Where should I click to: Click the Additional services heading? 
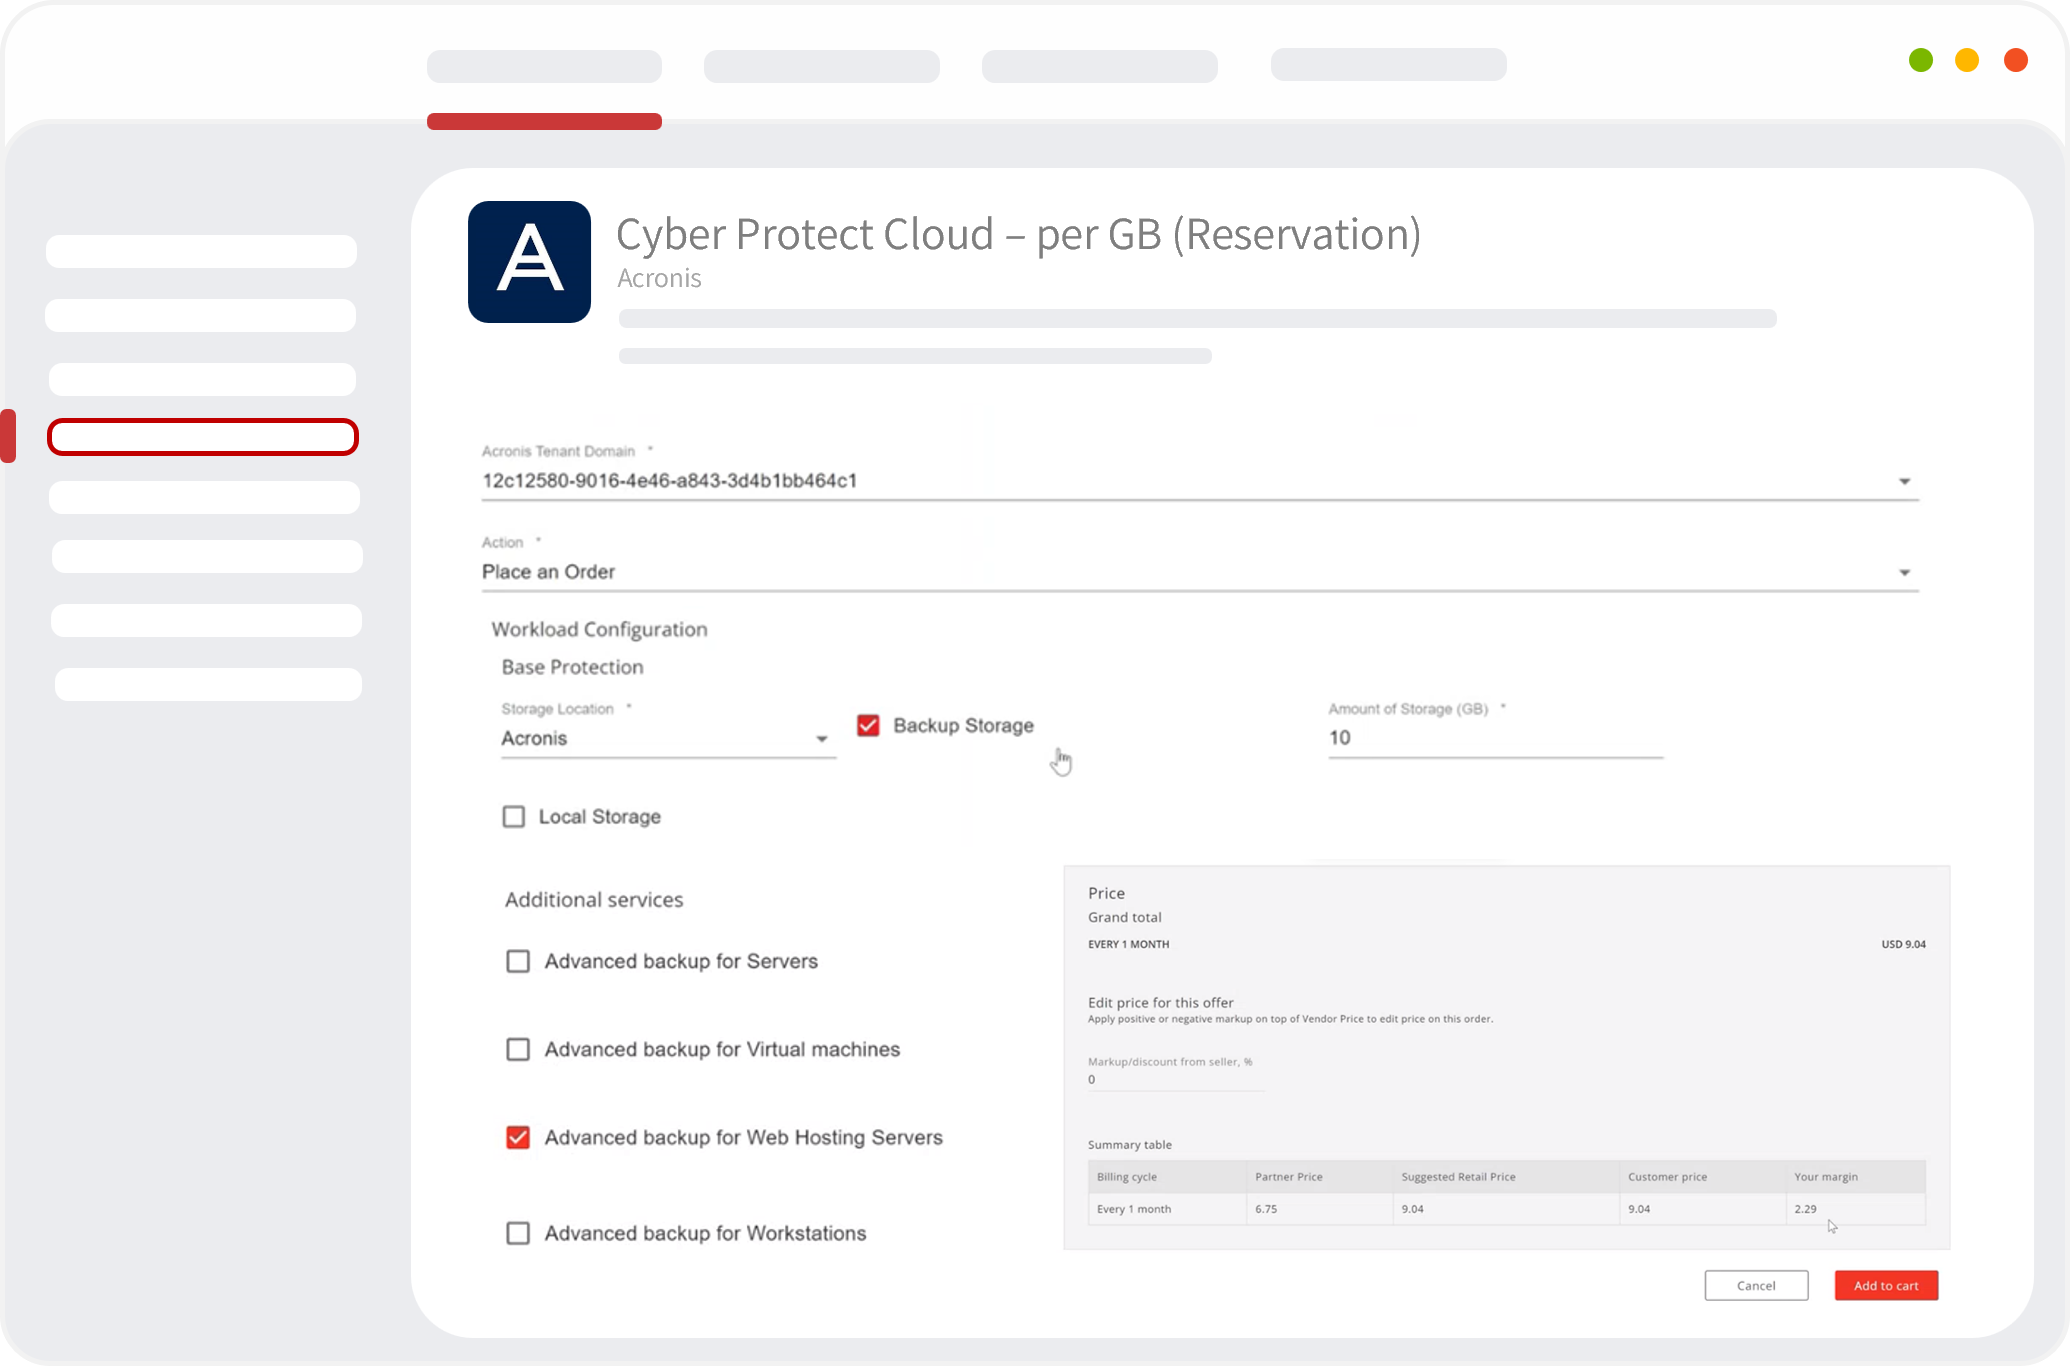[594, 900]
